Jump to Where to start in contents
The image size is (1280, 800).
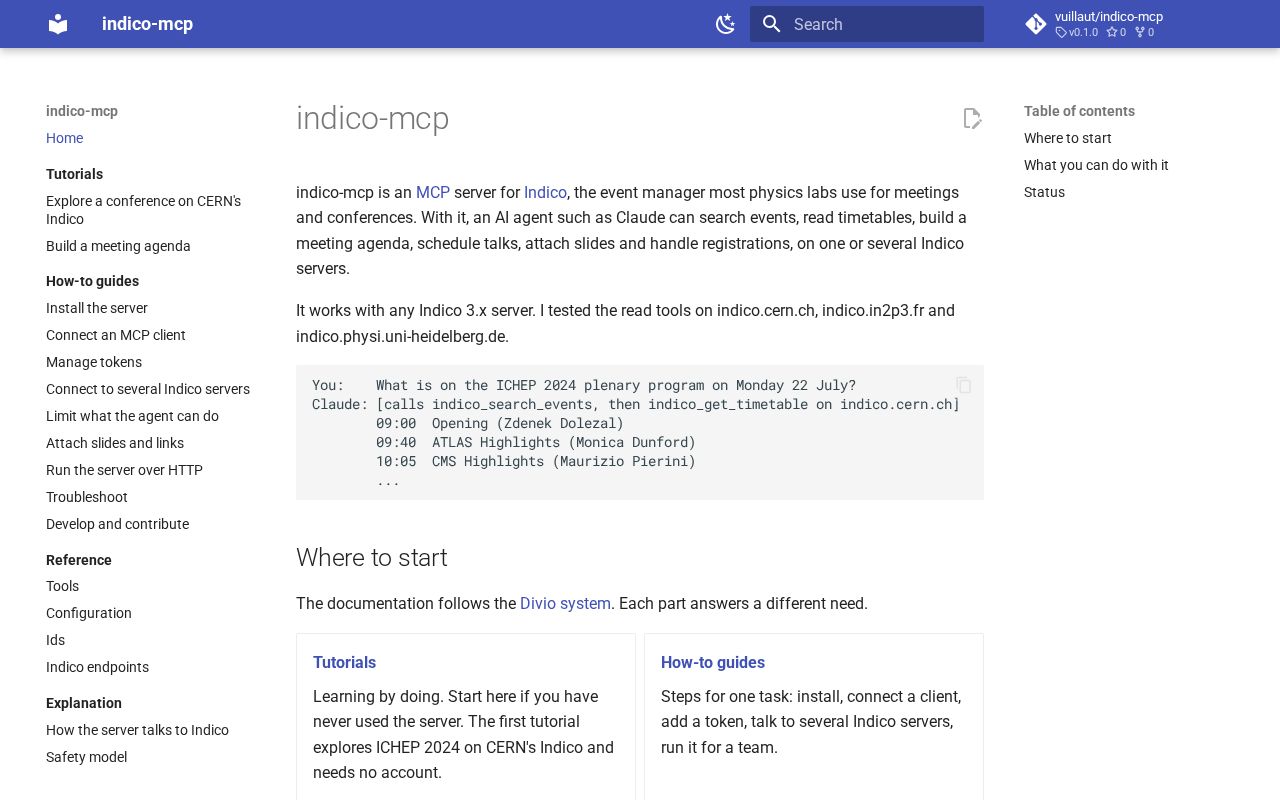(1067, 138)
